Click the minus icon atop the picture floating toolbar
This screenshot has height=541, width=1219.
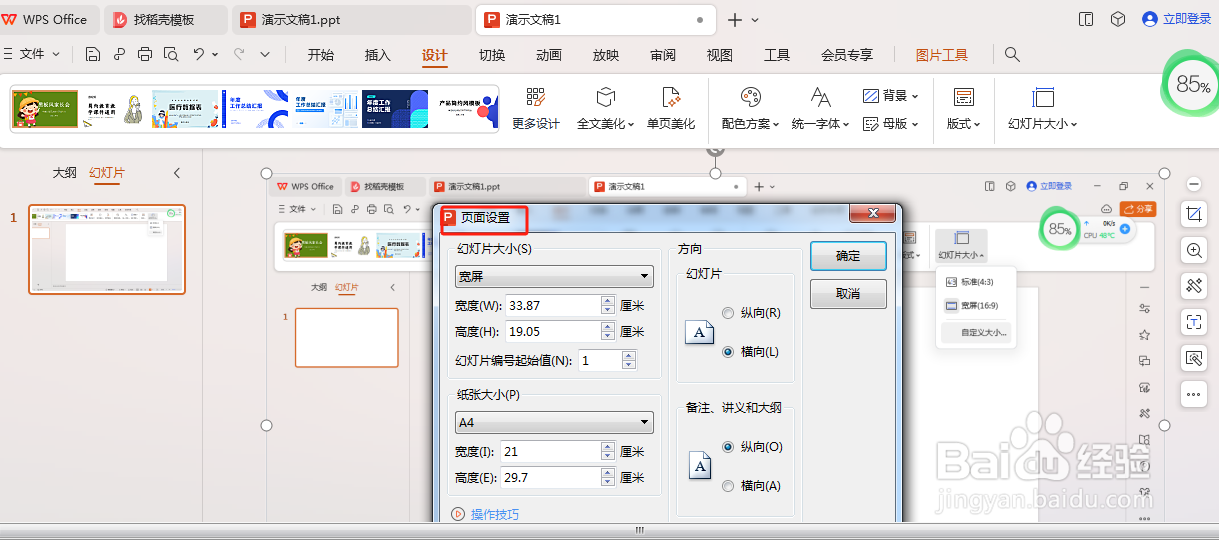pos(1193,184)
